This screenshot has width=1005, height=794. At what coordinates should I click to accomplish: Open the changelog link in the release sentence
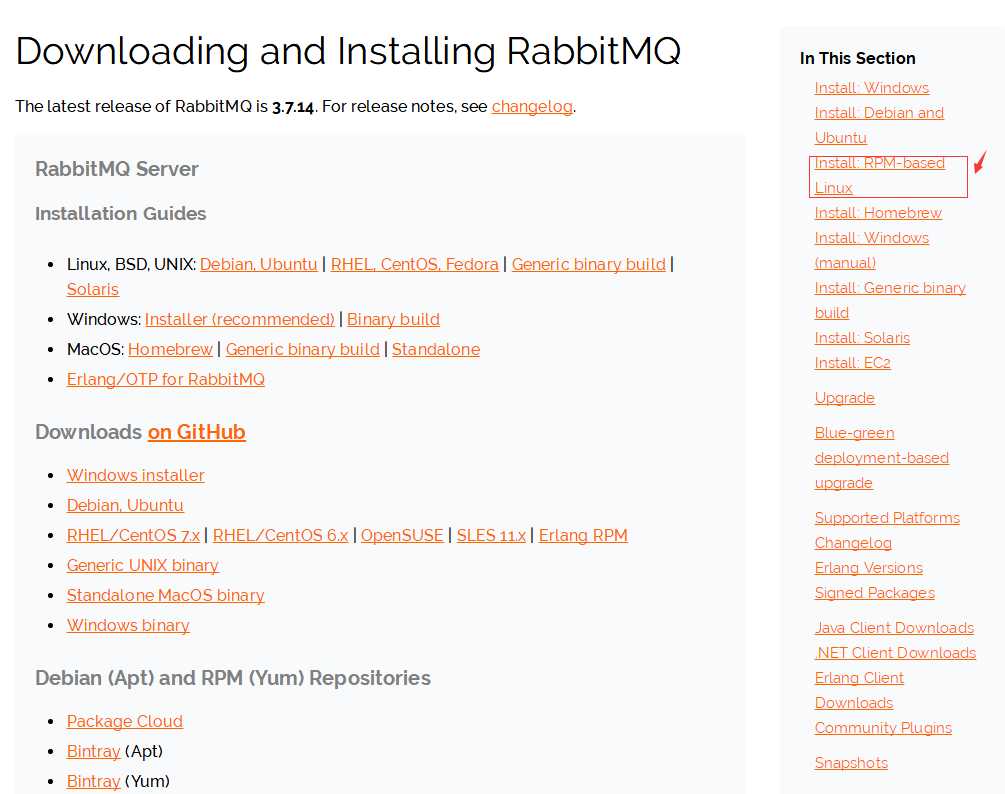(x=532, y=106)
